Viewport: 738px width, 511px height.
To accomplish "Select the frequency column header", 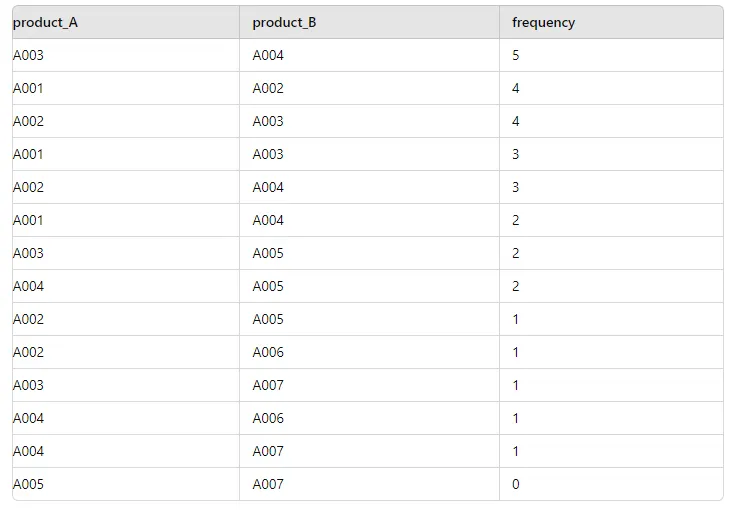I will tap(543, 22).
